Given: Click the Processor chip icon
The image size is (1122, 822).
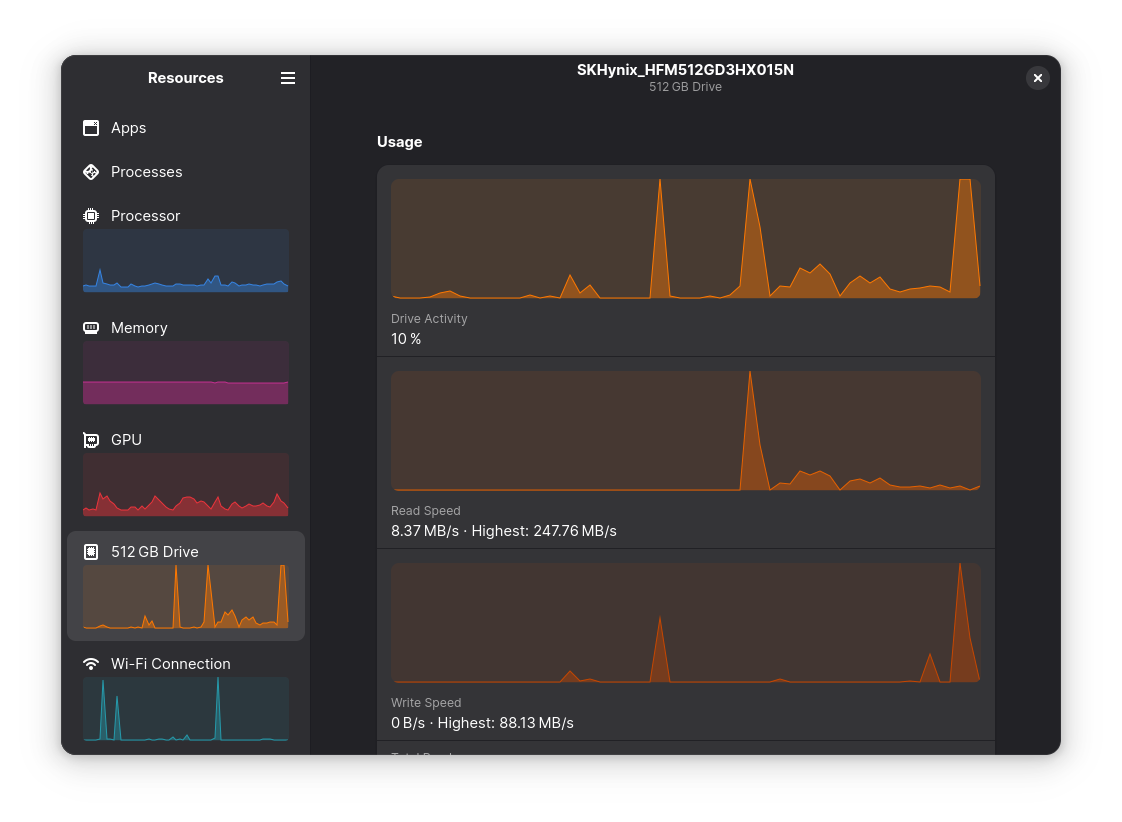Looking at the screenshot, I should [x=91, y=216].
